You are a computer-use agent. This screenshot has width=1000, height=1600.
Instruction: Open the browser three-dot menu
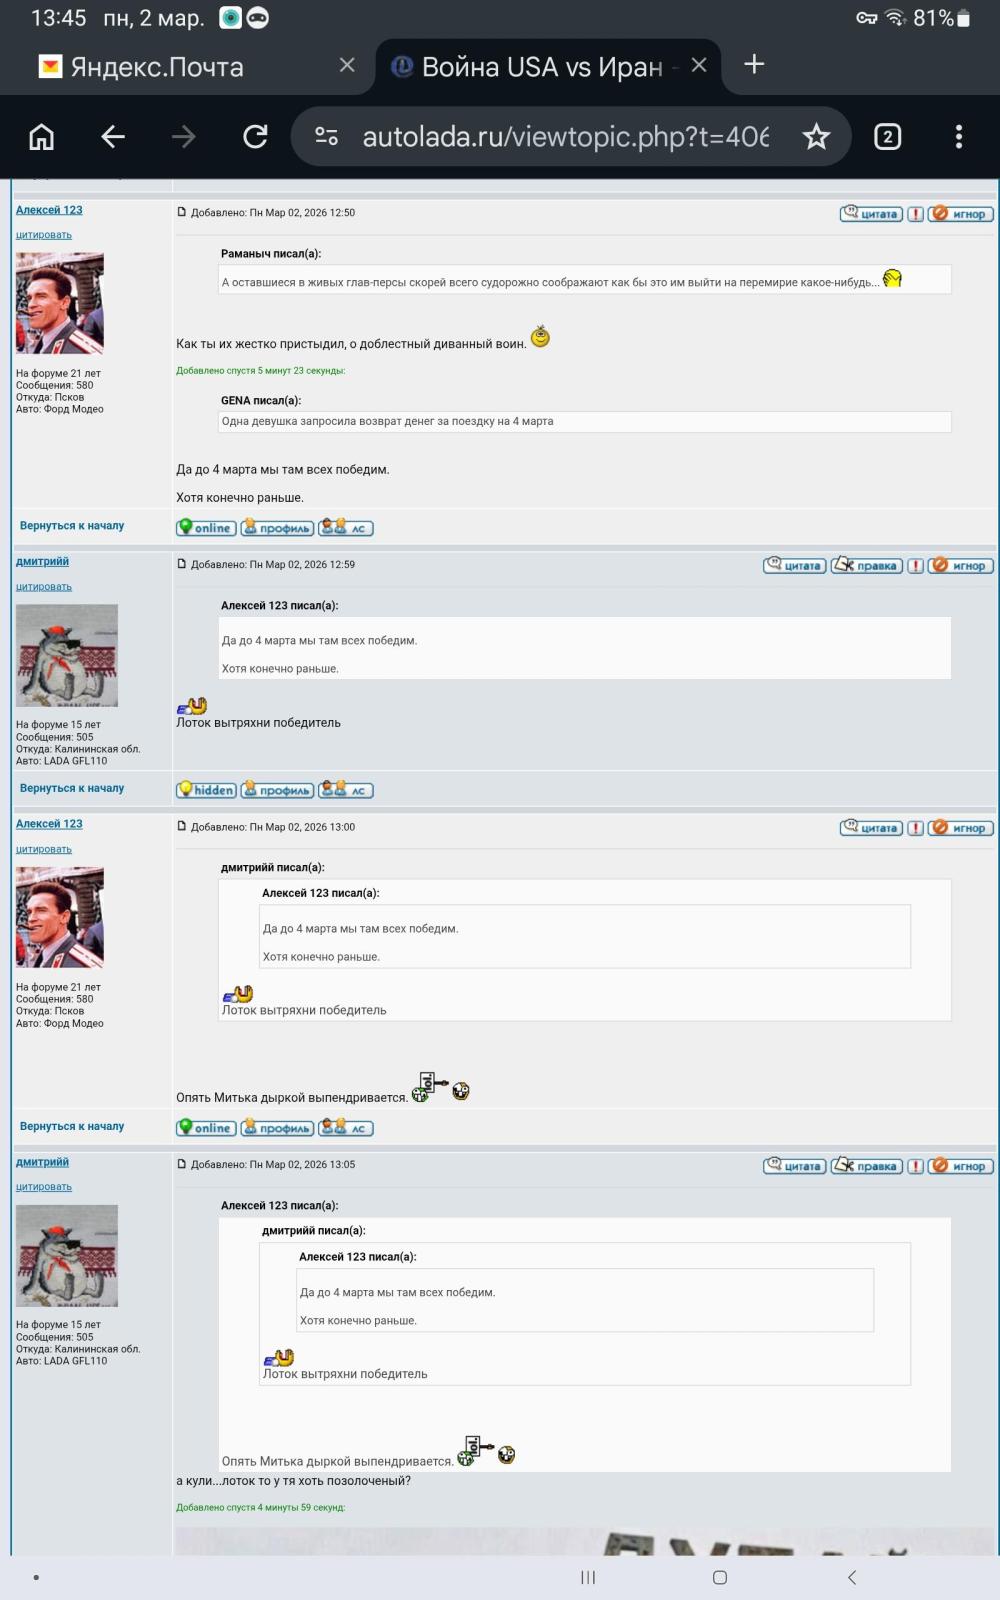(958, 136)
